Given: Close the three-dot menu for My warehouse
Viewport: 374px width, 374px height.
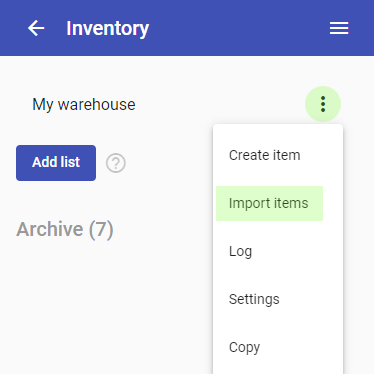Looking at the screenshot, I should [323, 104].
